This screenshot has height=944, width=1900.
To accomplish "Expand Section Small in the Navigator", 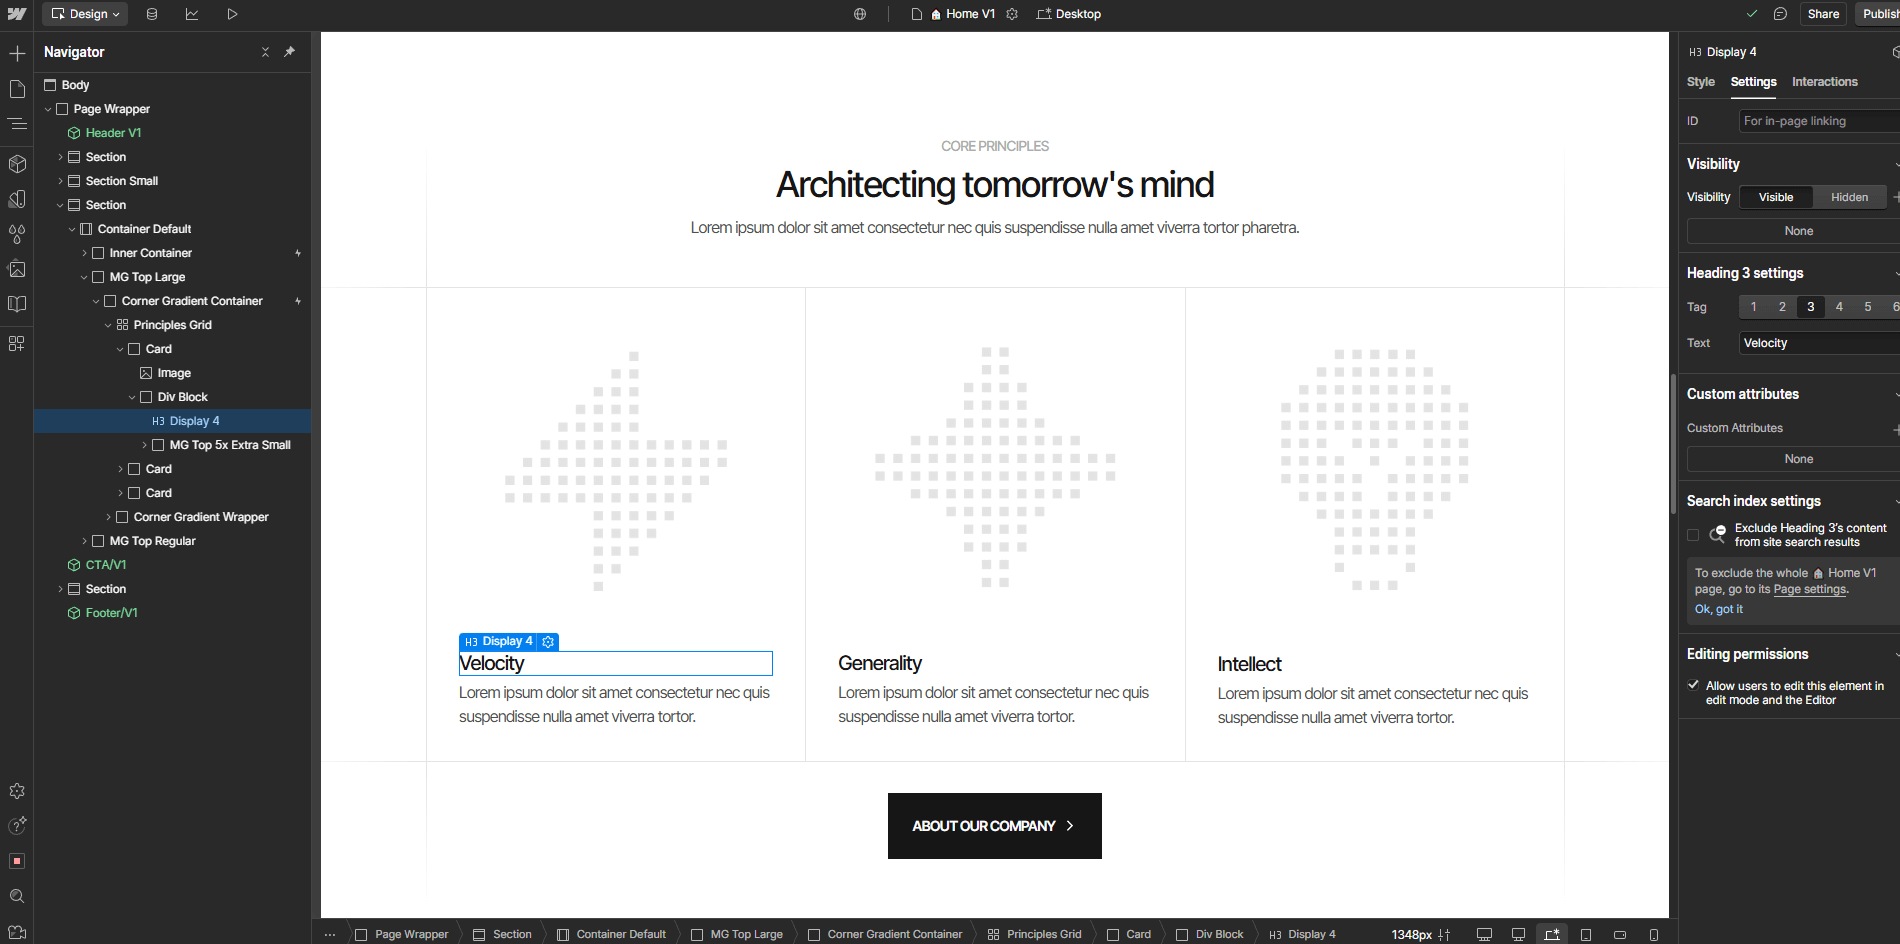I will click(60, 180).
